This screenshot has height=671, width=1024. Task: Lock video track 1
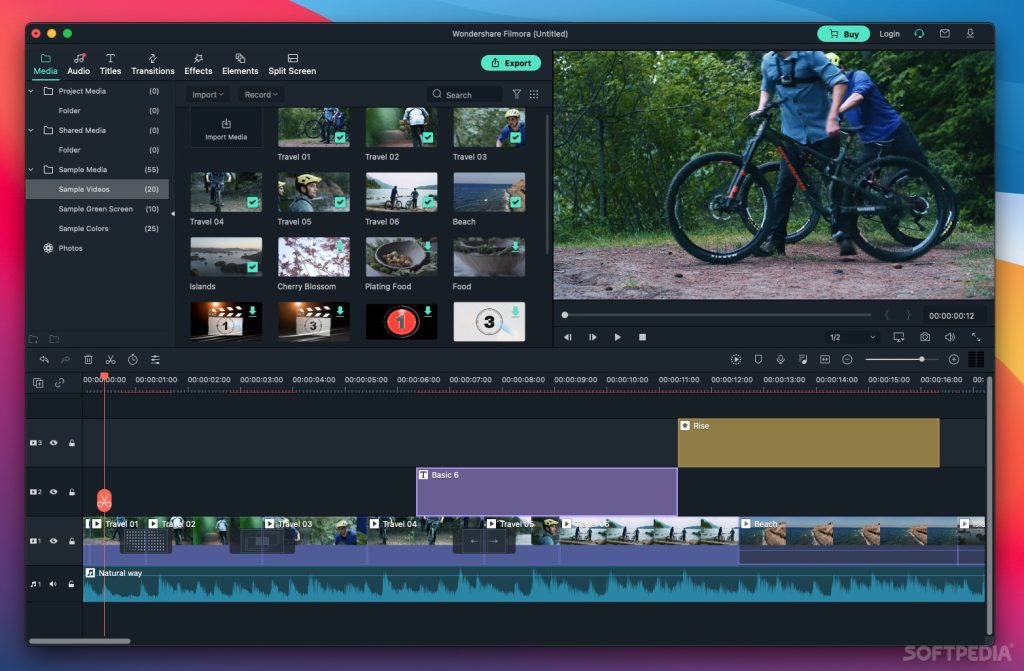tap(72, 541)
